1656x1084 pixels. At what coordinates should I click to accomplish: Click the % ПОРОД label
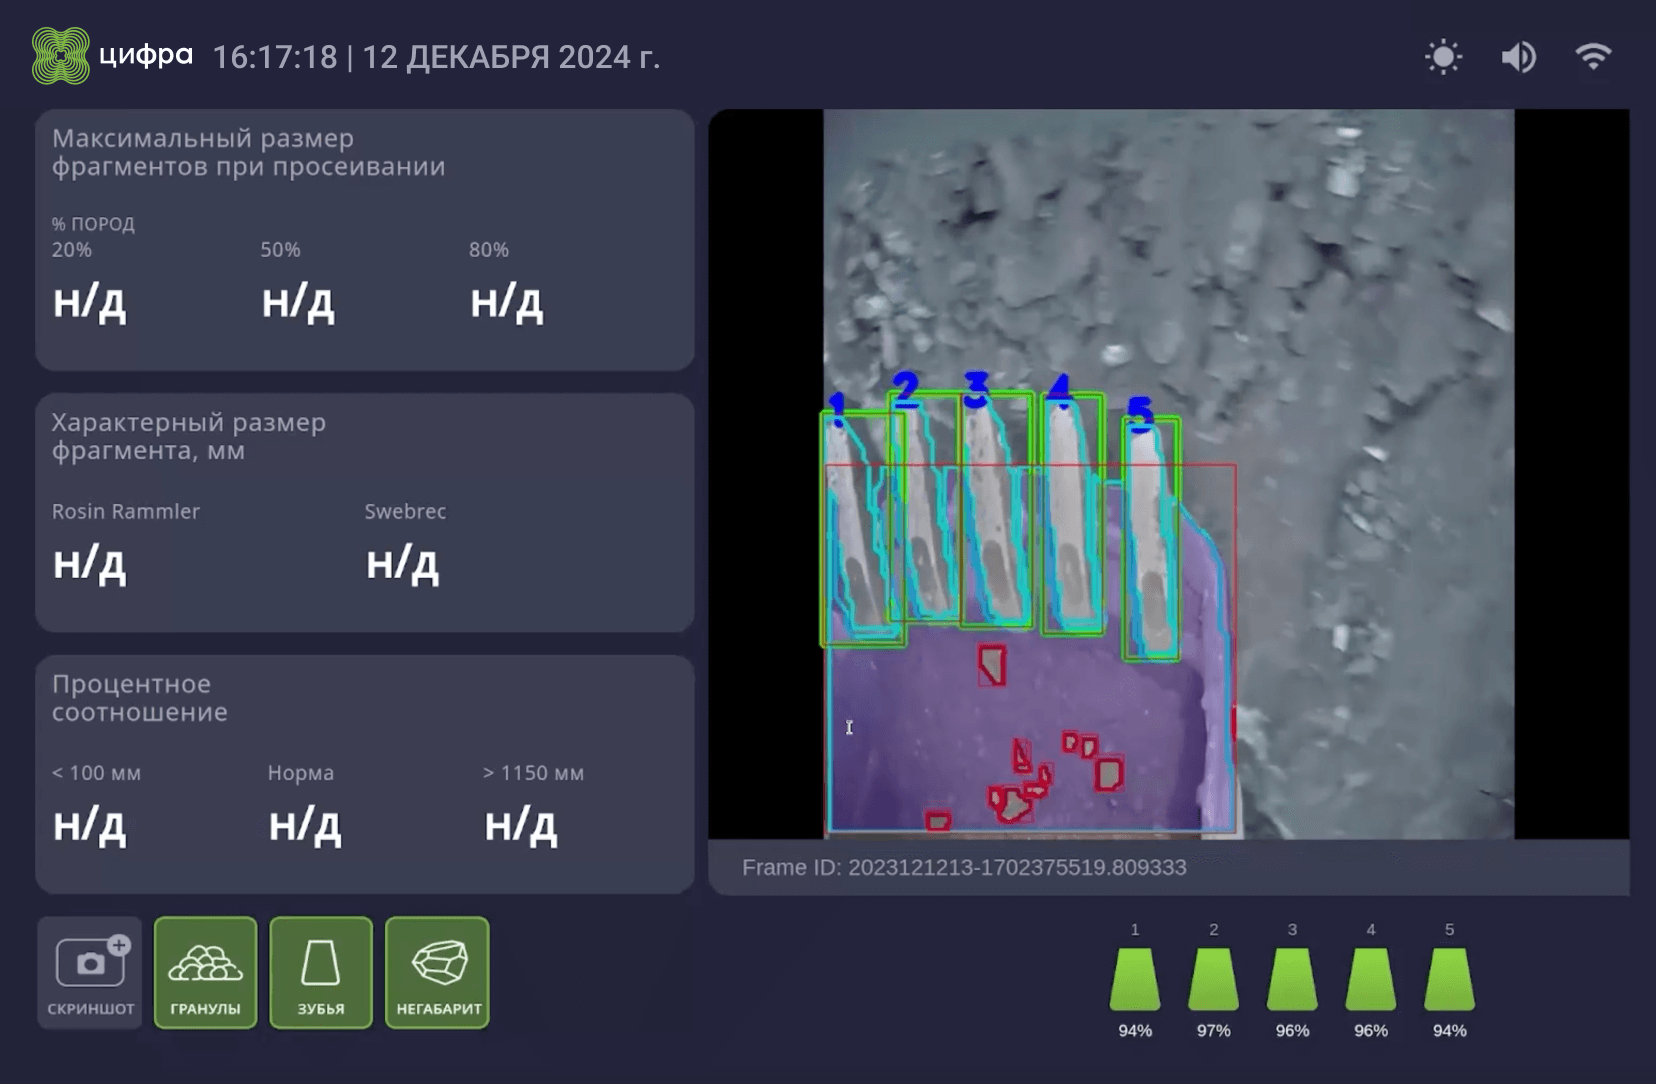tap(93, 224)
